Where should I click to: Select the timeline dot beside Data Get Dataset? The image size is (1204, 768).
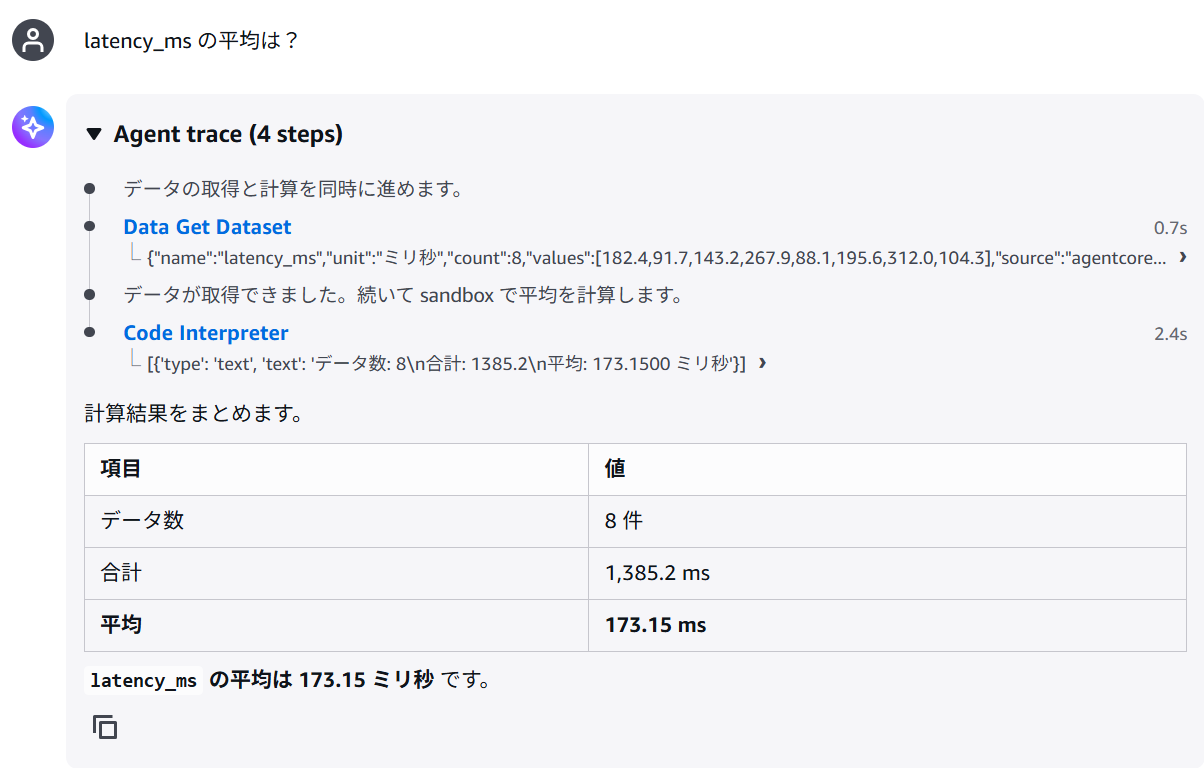click(x=90, y=228)
